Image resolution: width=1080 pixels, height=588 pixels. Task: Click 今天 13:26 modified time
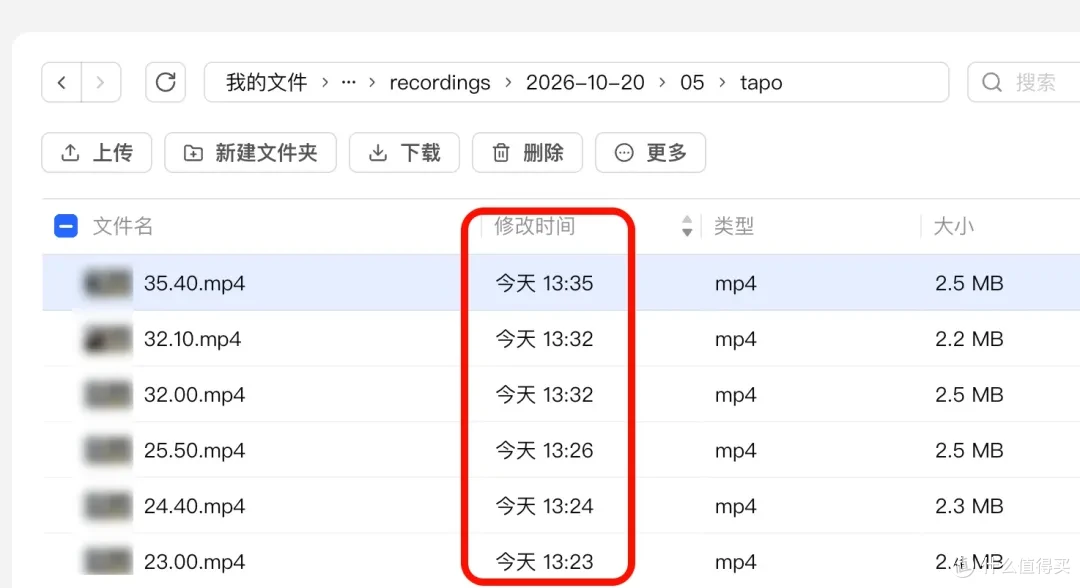544,451
